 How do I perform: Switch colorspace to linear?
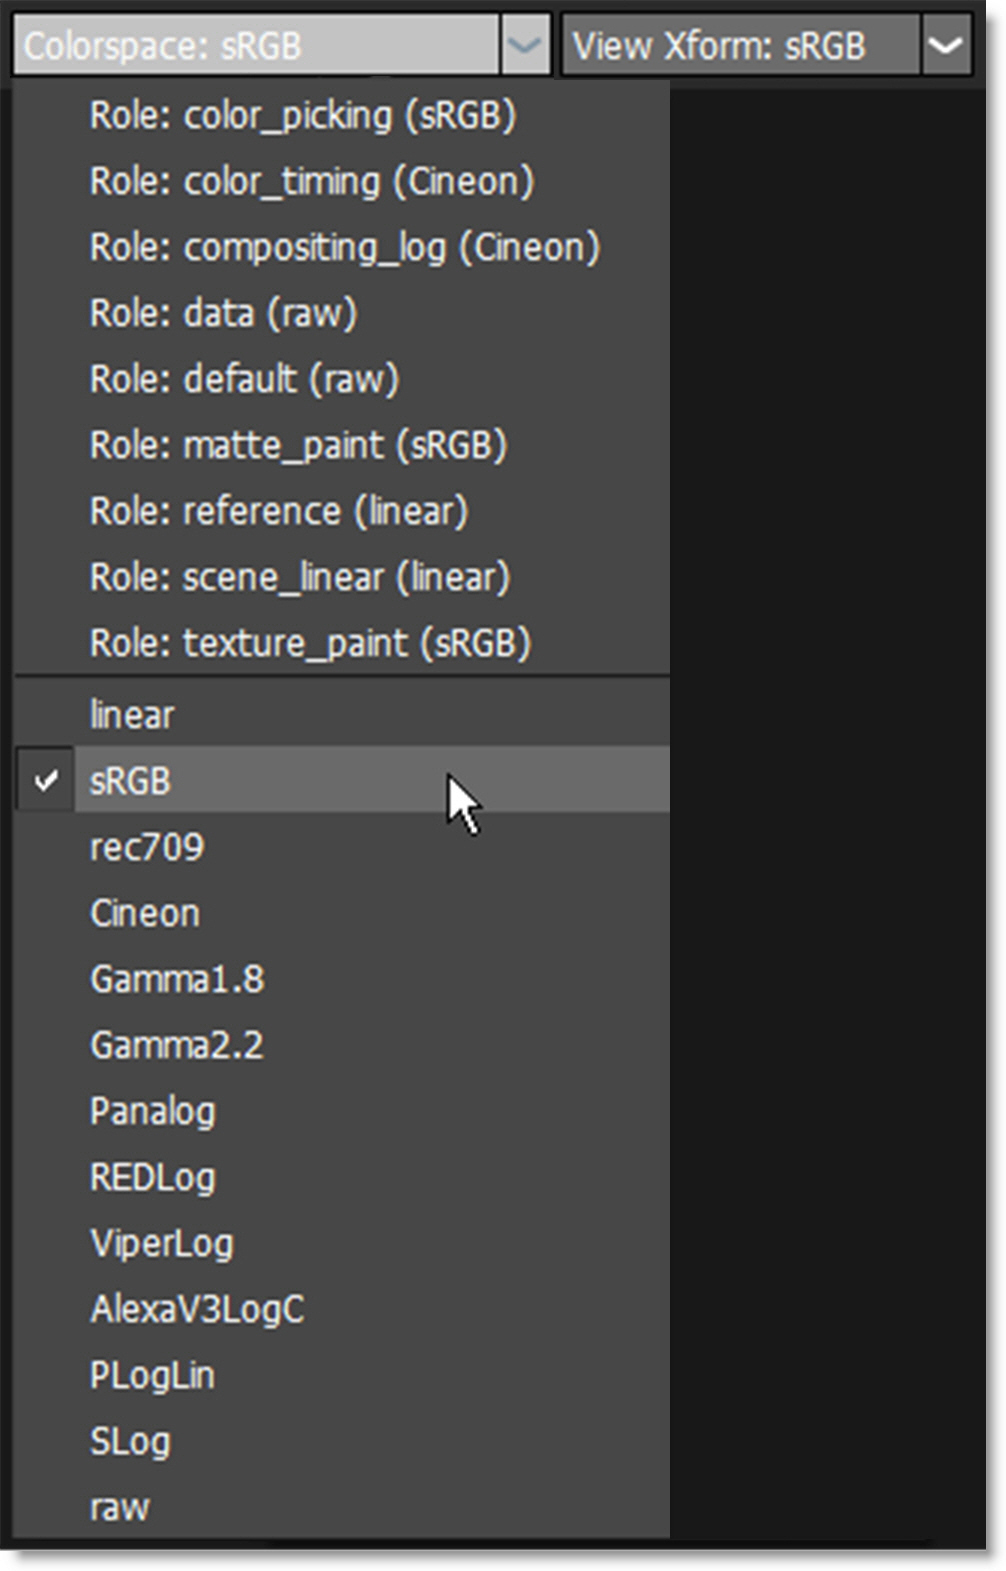[x=132, y=716]
